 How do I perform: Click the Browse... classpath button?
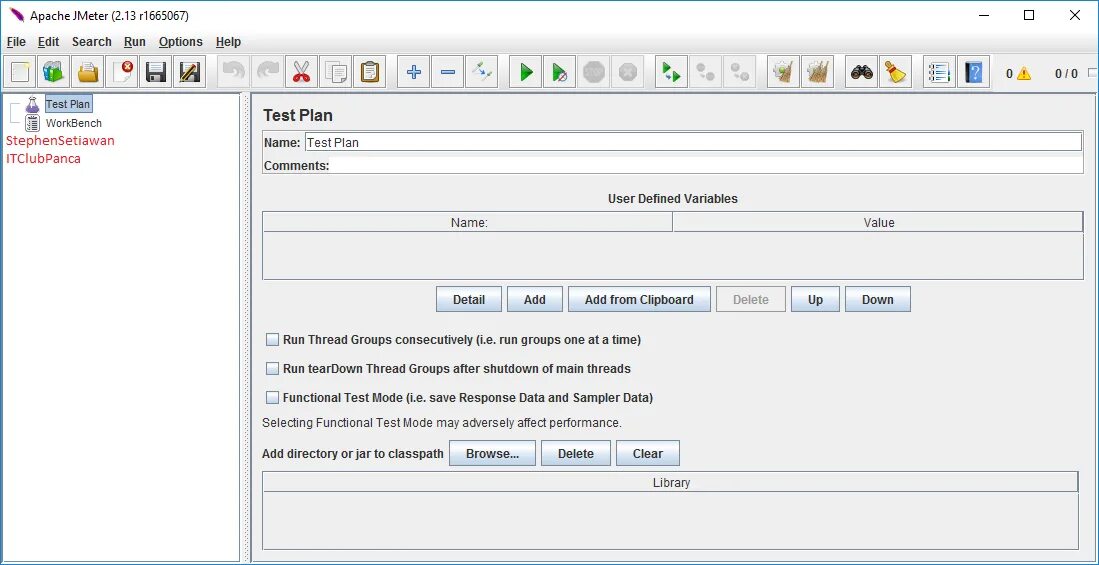tap(492, 454)
